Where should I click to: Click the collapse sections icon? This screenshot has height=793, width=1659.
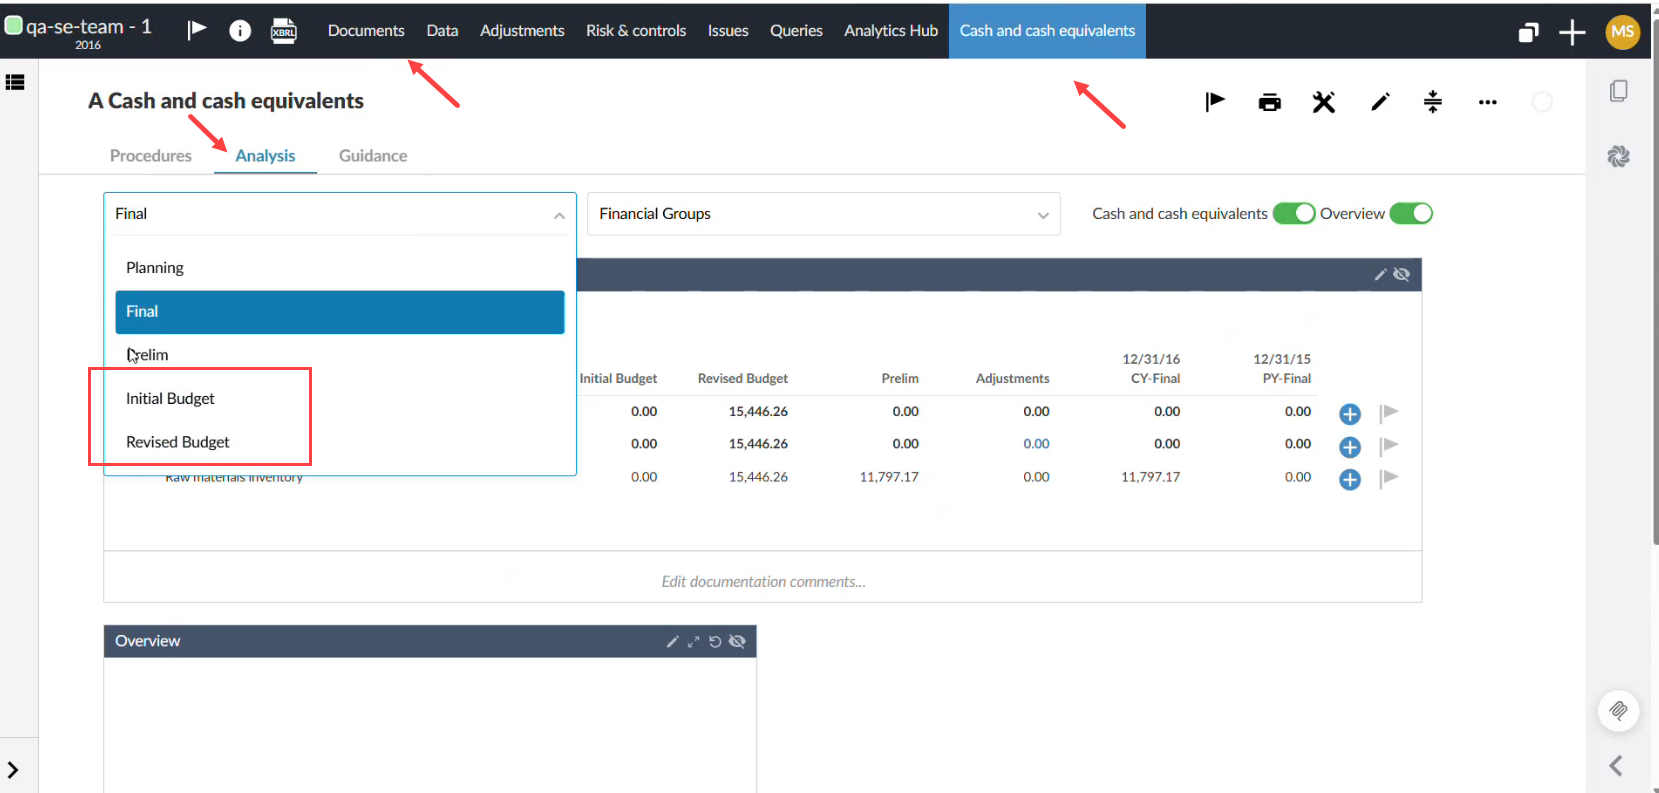(x=1433, y=101)
